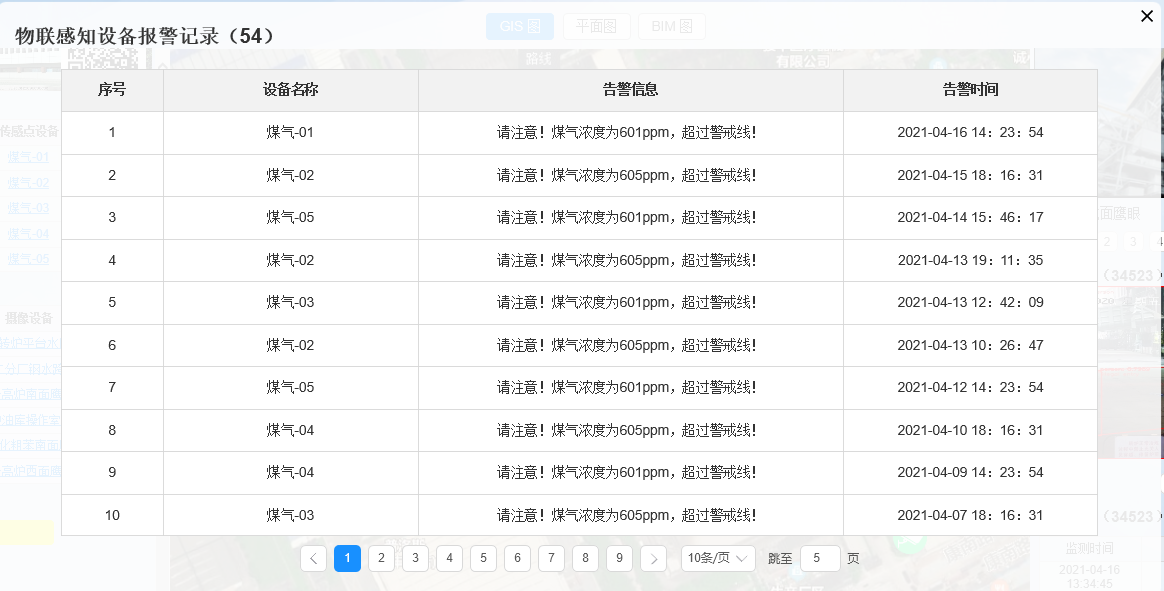1164x591 pixels.
Task: Close the alarm records dialog
Action: pyautogui.click(x=1147, y=16)
